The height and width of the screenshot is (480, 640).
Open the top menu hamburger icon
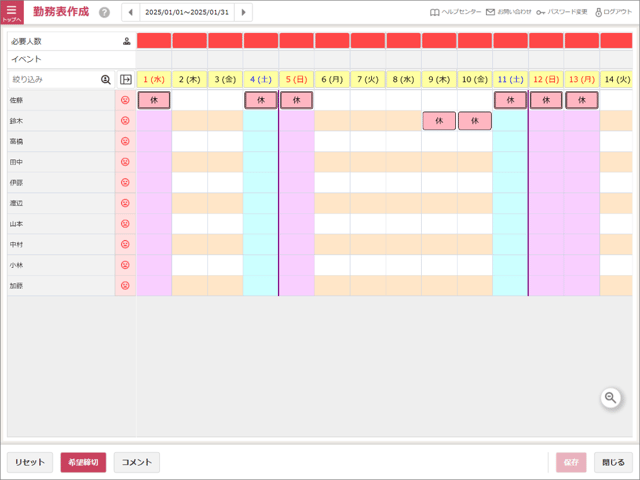[x=12, y=12]
